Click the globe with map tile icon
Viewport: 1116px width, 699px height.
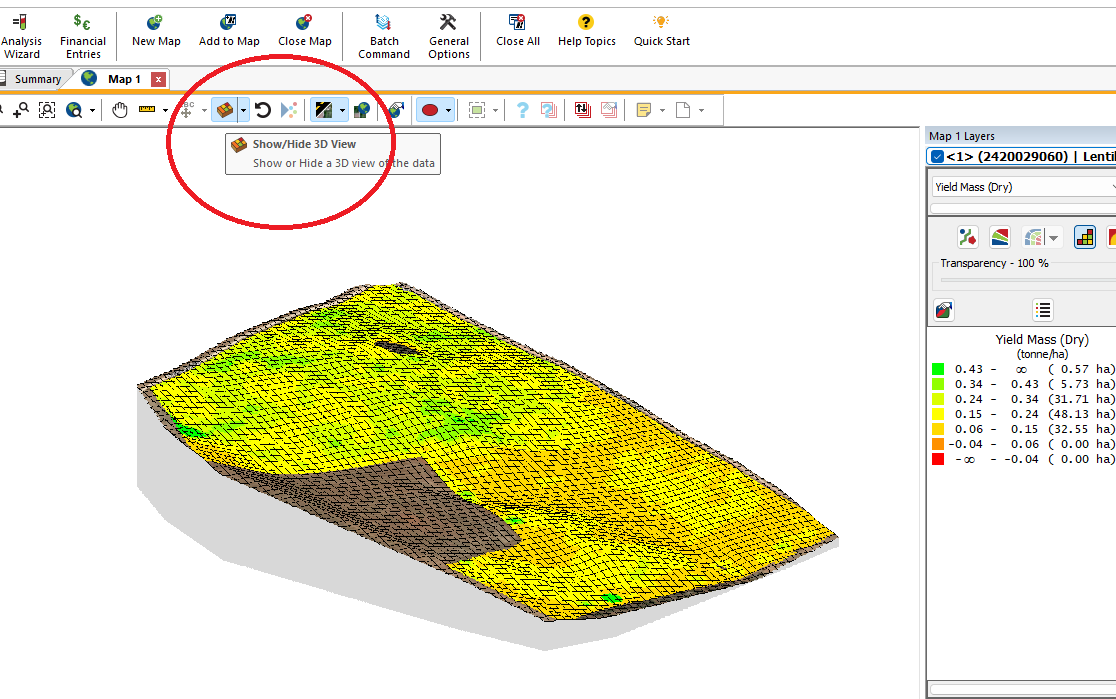[362, 110]
